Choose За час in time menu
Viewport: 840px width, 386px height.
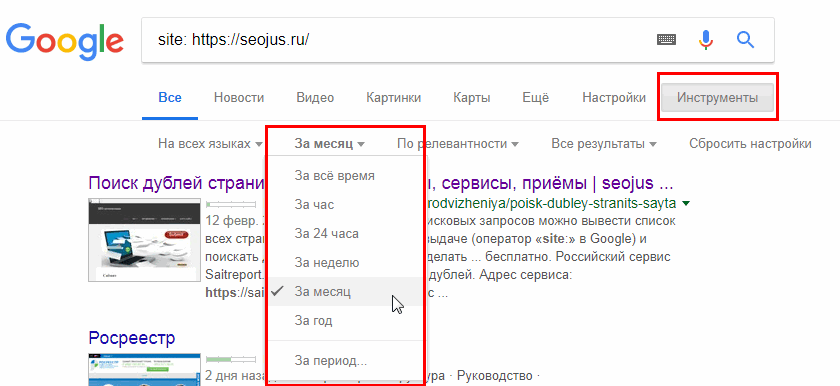point(346,205)
